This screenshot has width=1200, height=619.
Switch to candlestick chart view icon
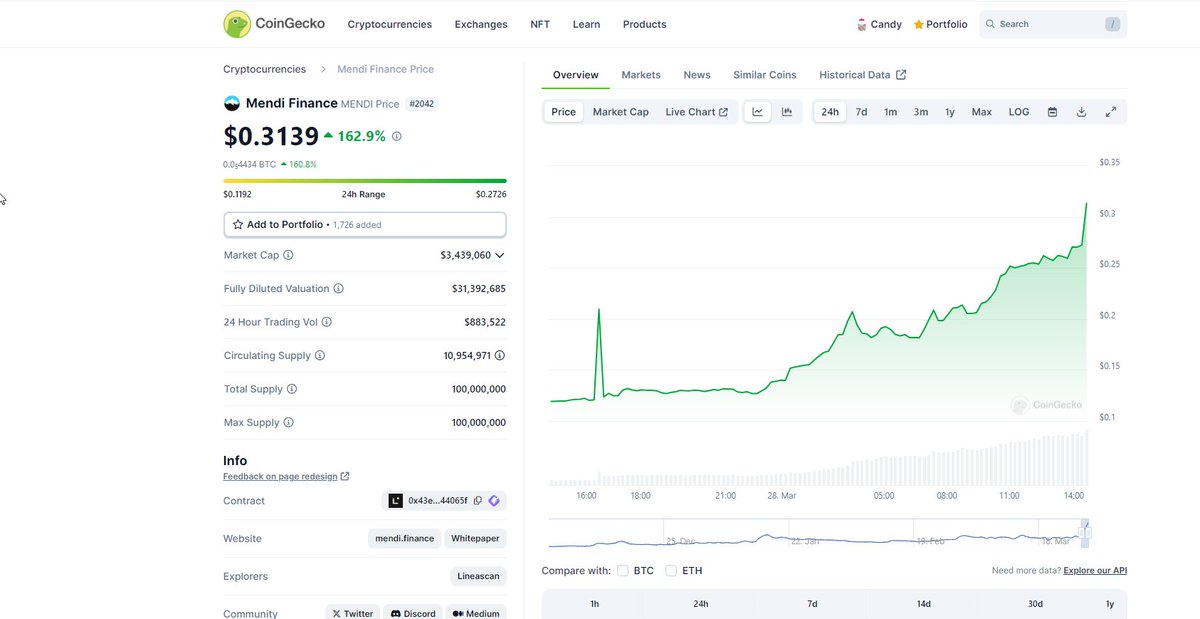(787, 112)
